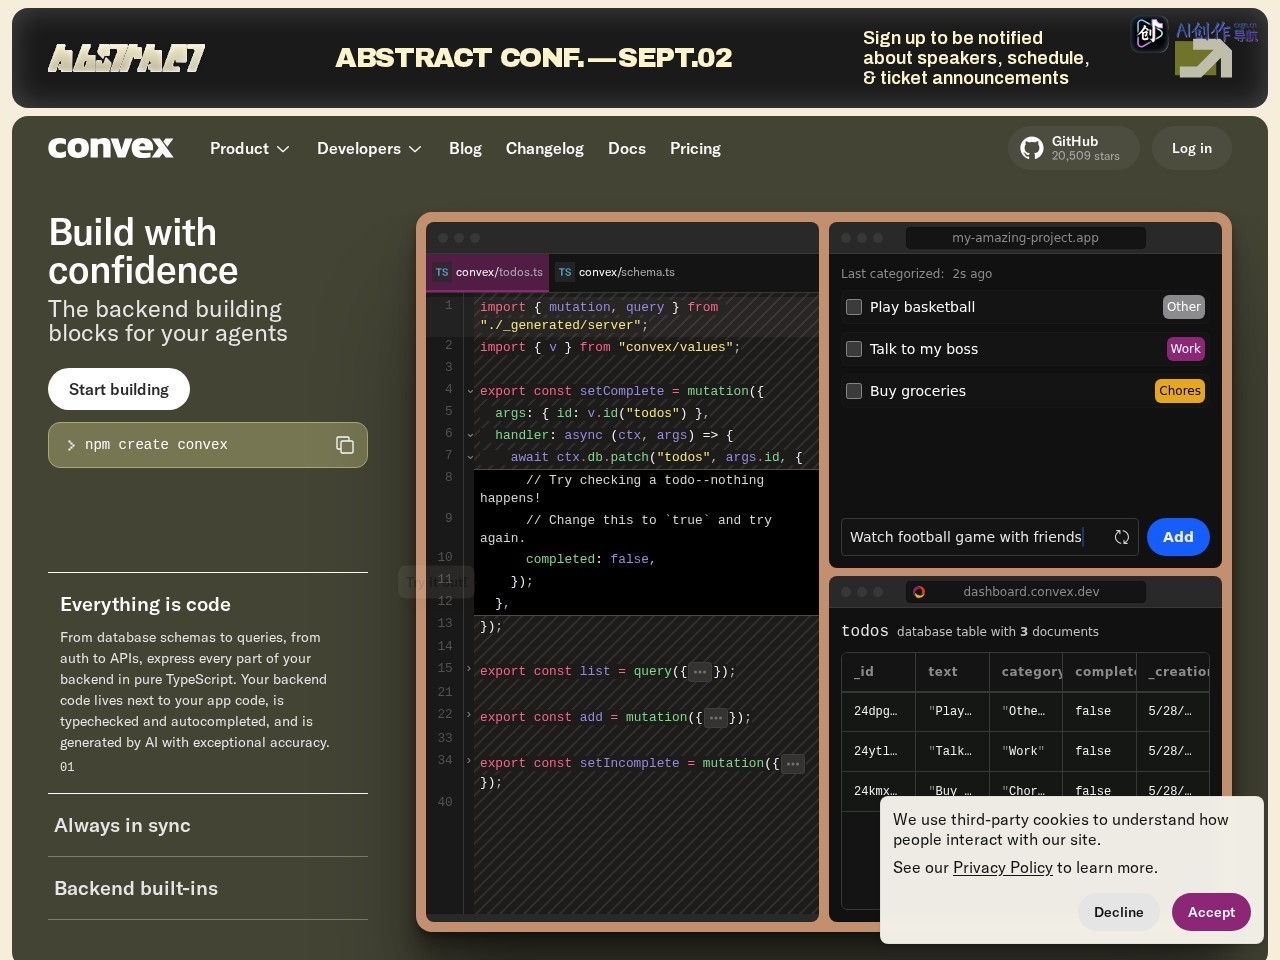This screenshot has height=960, width=1280.
Task: Tick the Buy groceries checkbox
Action: (854, 391)
